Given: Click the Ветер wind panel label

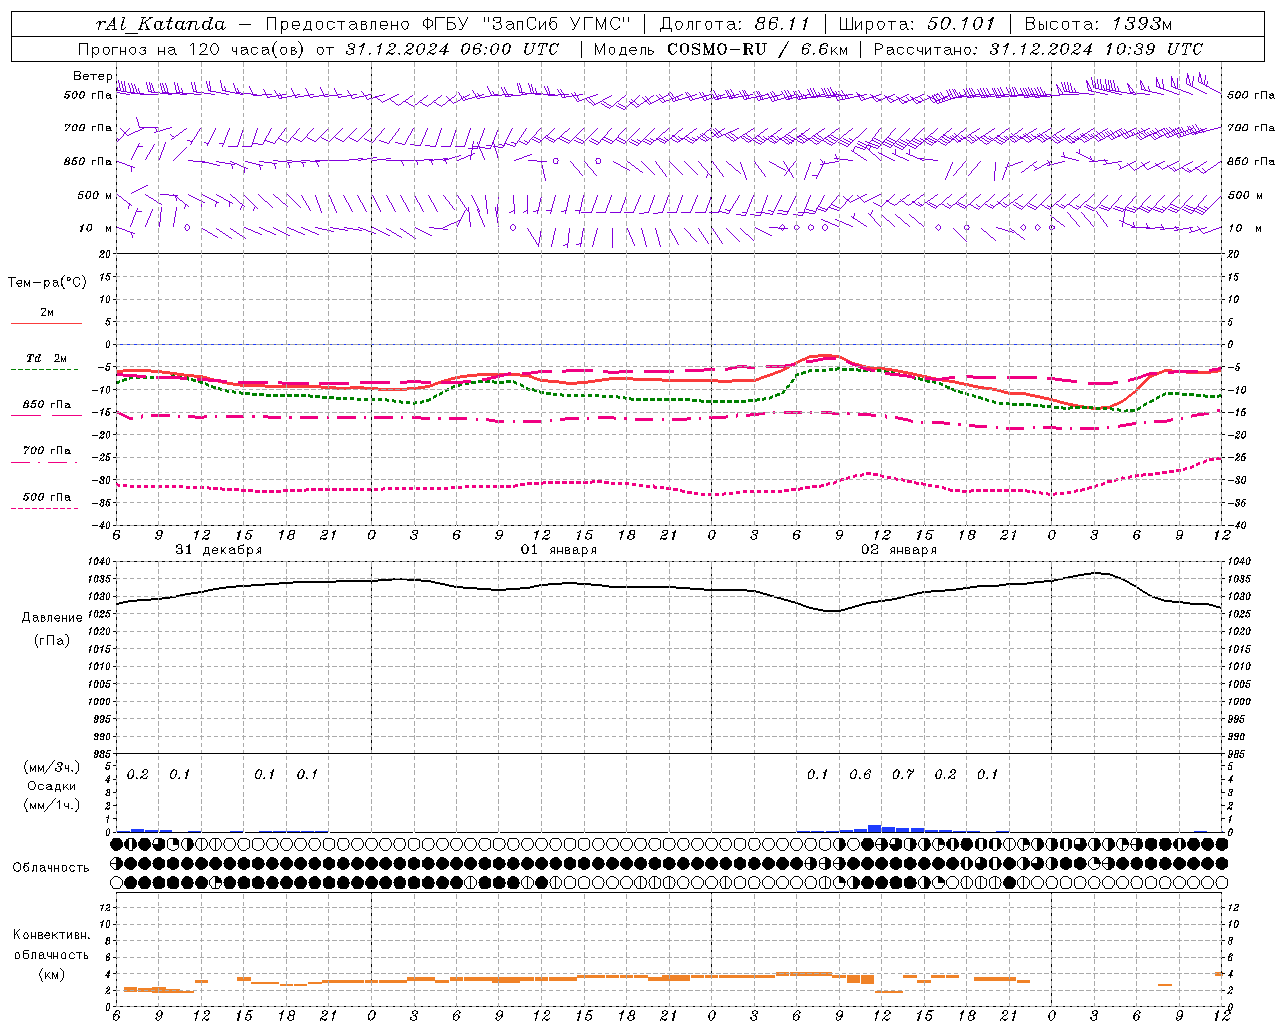Looking at the screenshot, I should [x=92, y=76].
